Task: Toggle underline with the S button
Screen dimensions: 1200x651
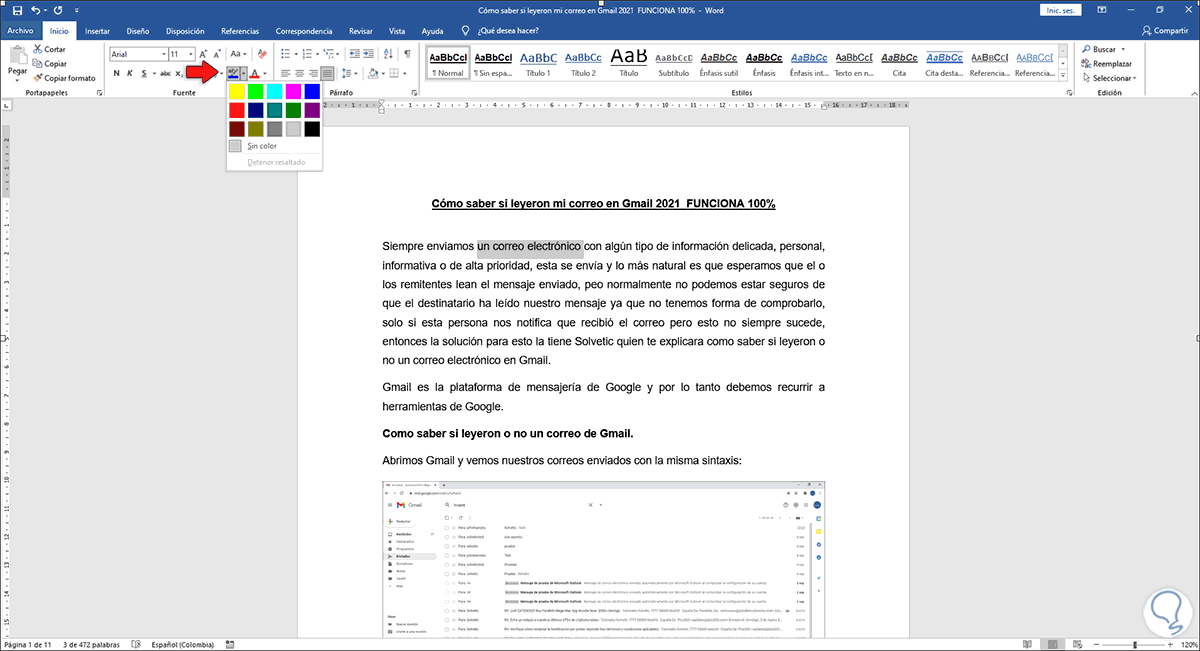Action: pos(144,73)
